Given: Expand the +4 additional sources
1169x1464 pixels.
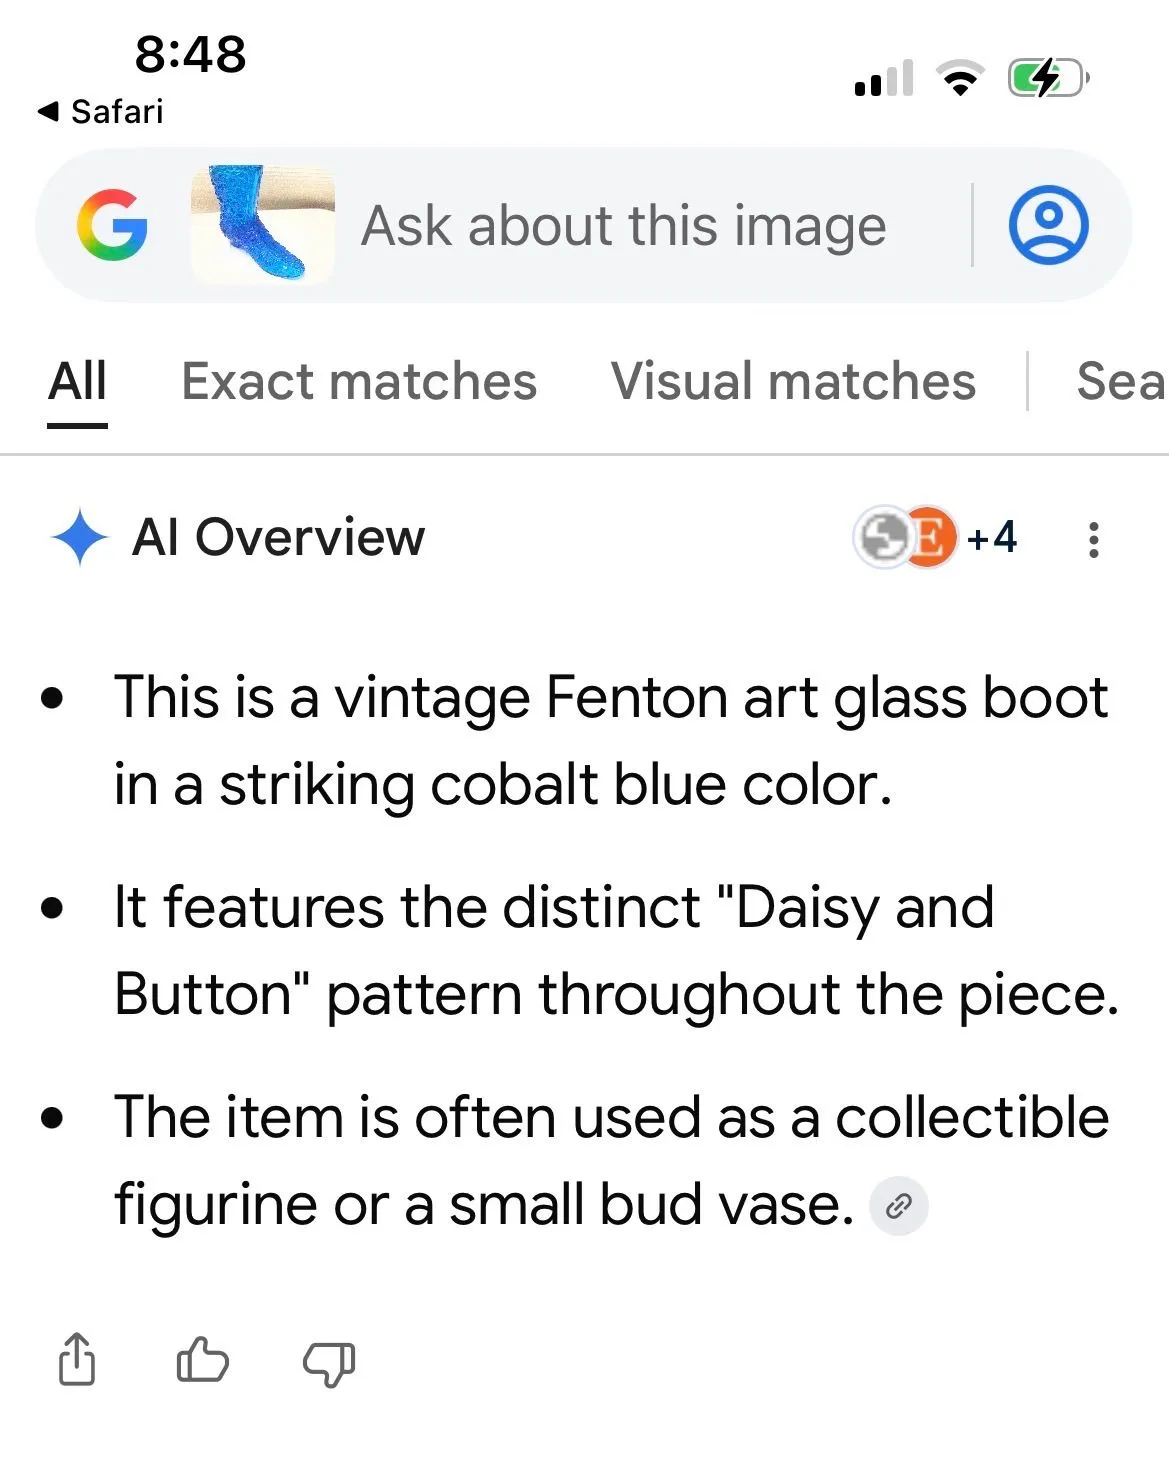Looking at the screenshot, I should 991,537.
